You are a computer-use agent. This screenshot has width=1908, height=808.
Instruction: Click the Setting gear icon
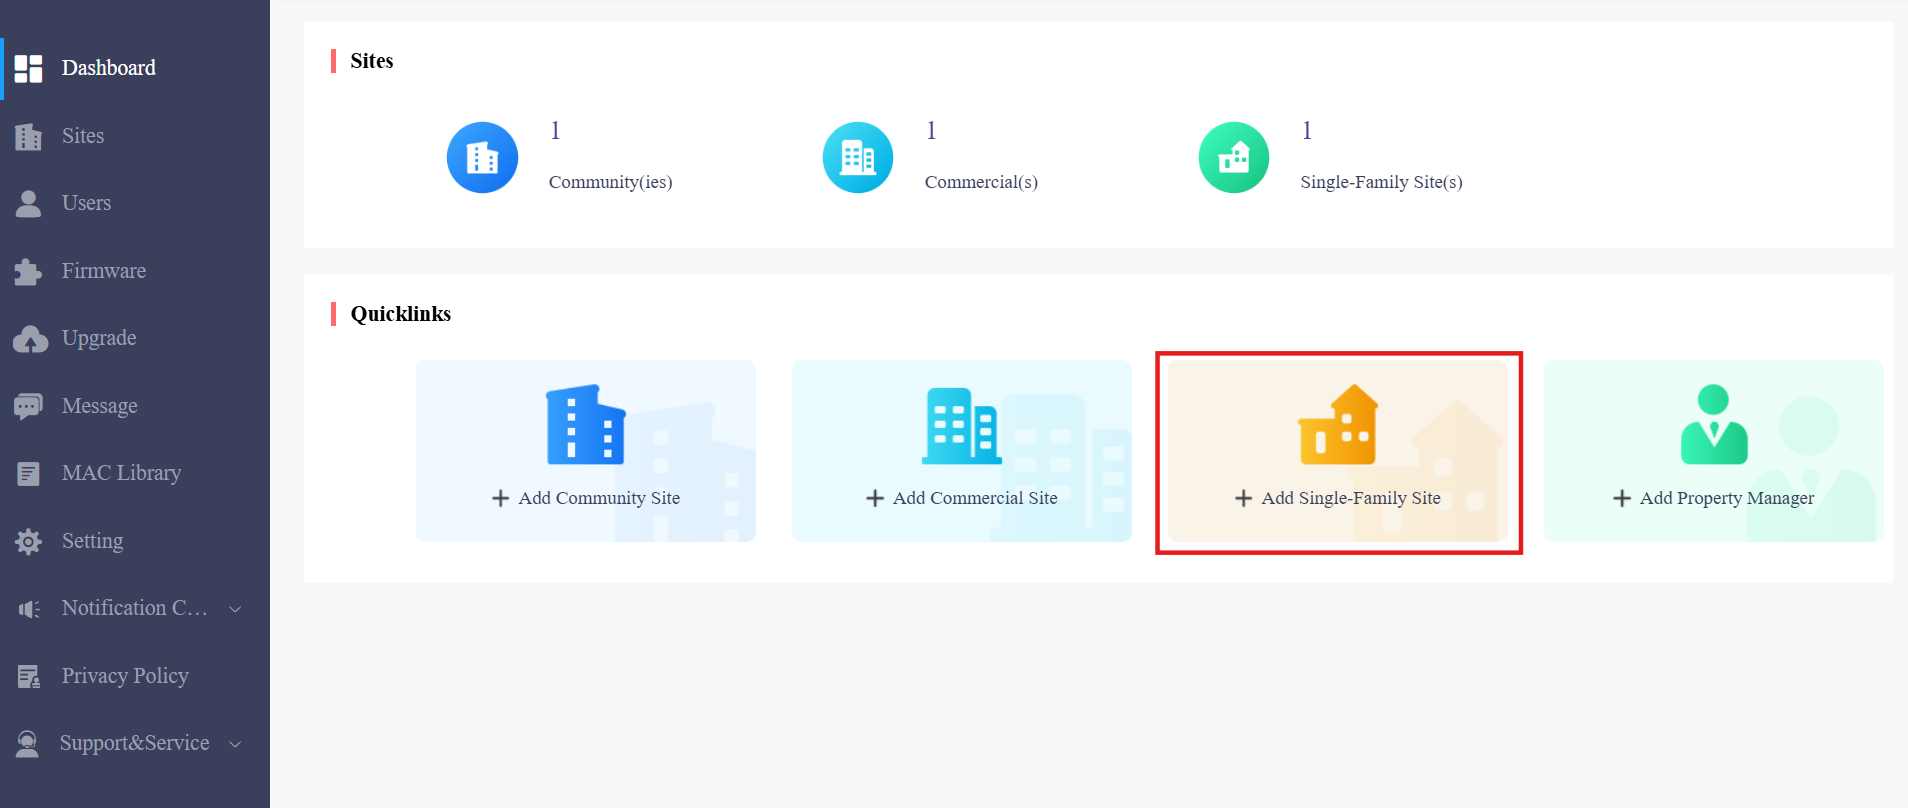[28, 541]
